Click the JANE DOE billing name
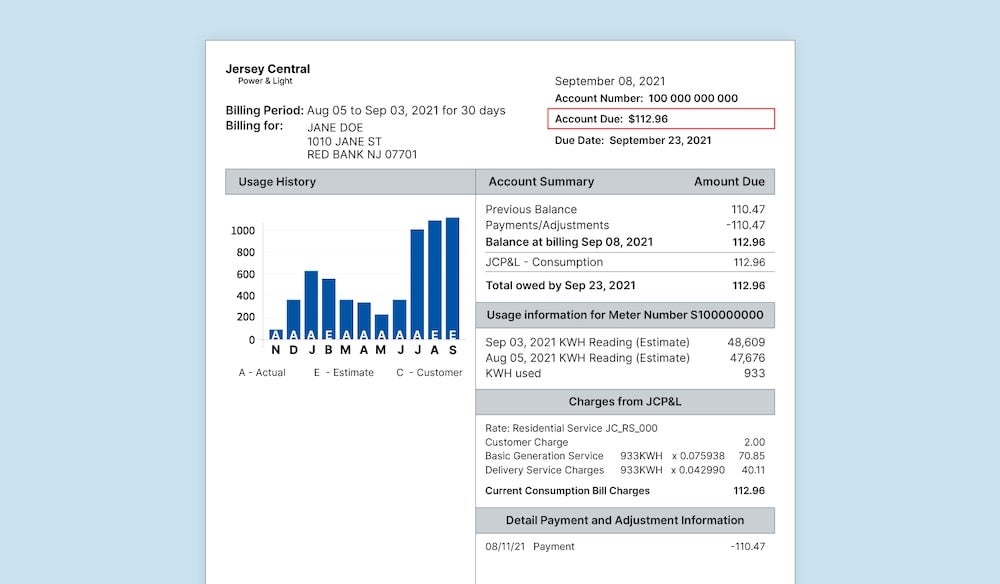 click(334, 127)
